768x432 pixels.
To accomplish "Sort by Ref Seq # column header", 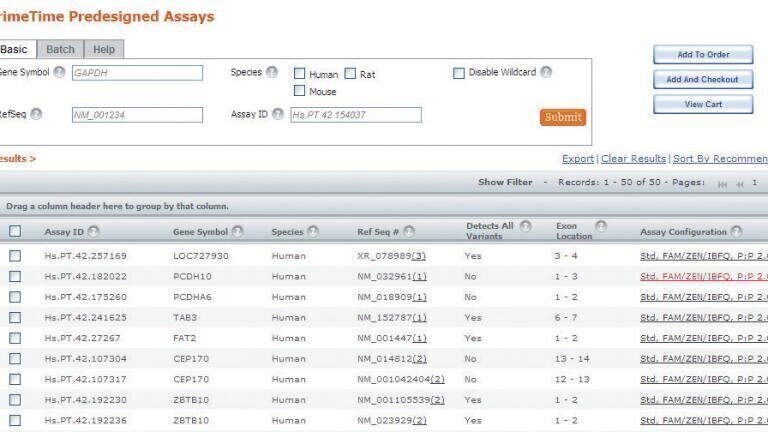I will coord(378,232).
